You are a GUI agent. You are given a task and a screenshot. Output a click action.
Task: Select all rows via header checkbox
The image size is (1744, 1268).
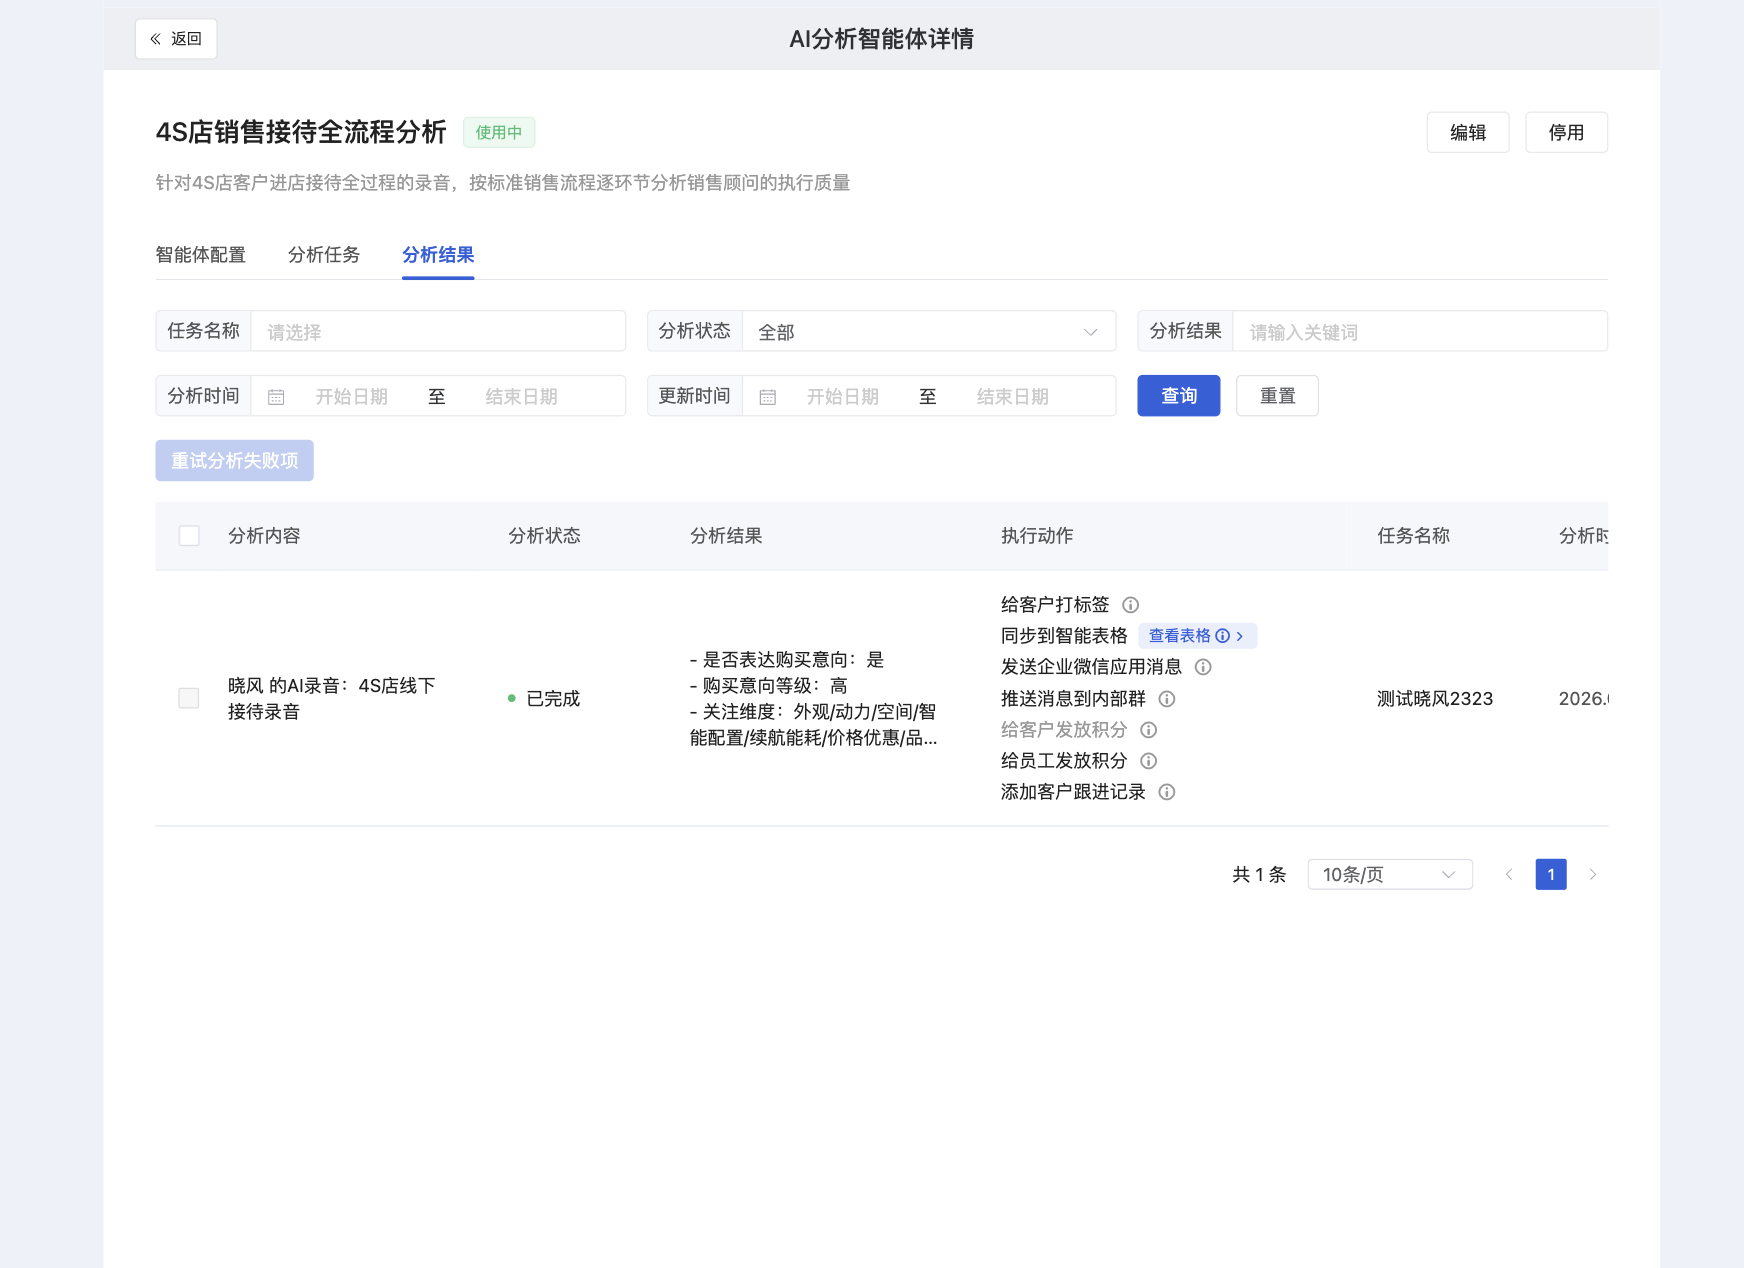[x=189, y=536]
